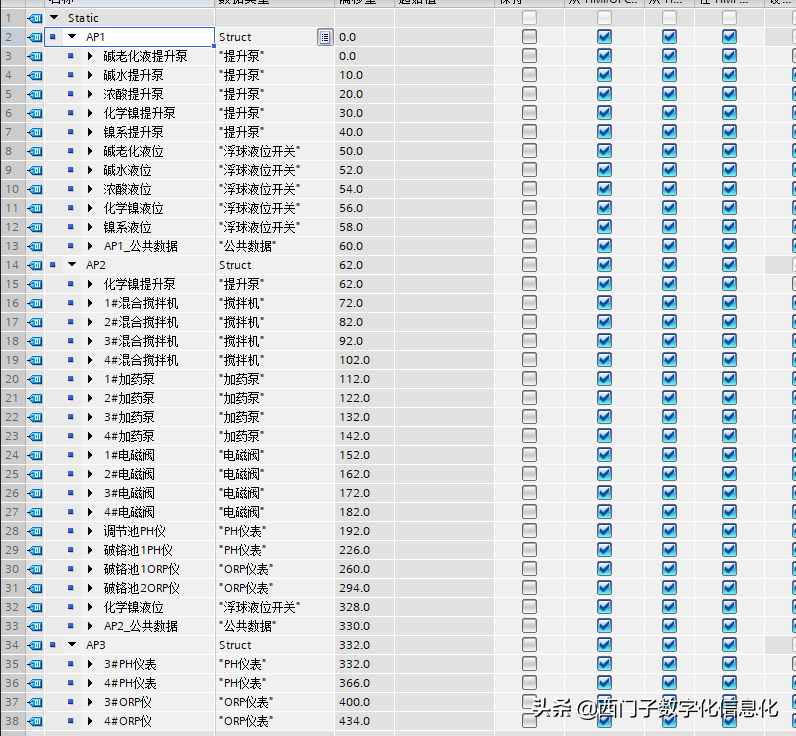Collapse the AP2 struct

72,265
